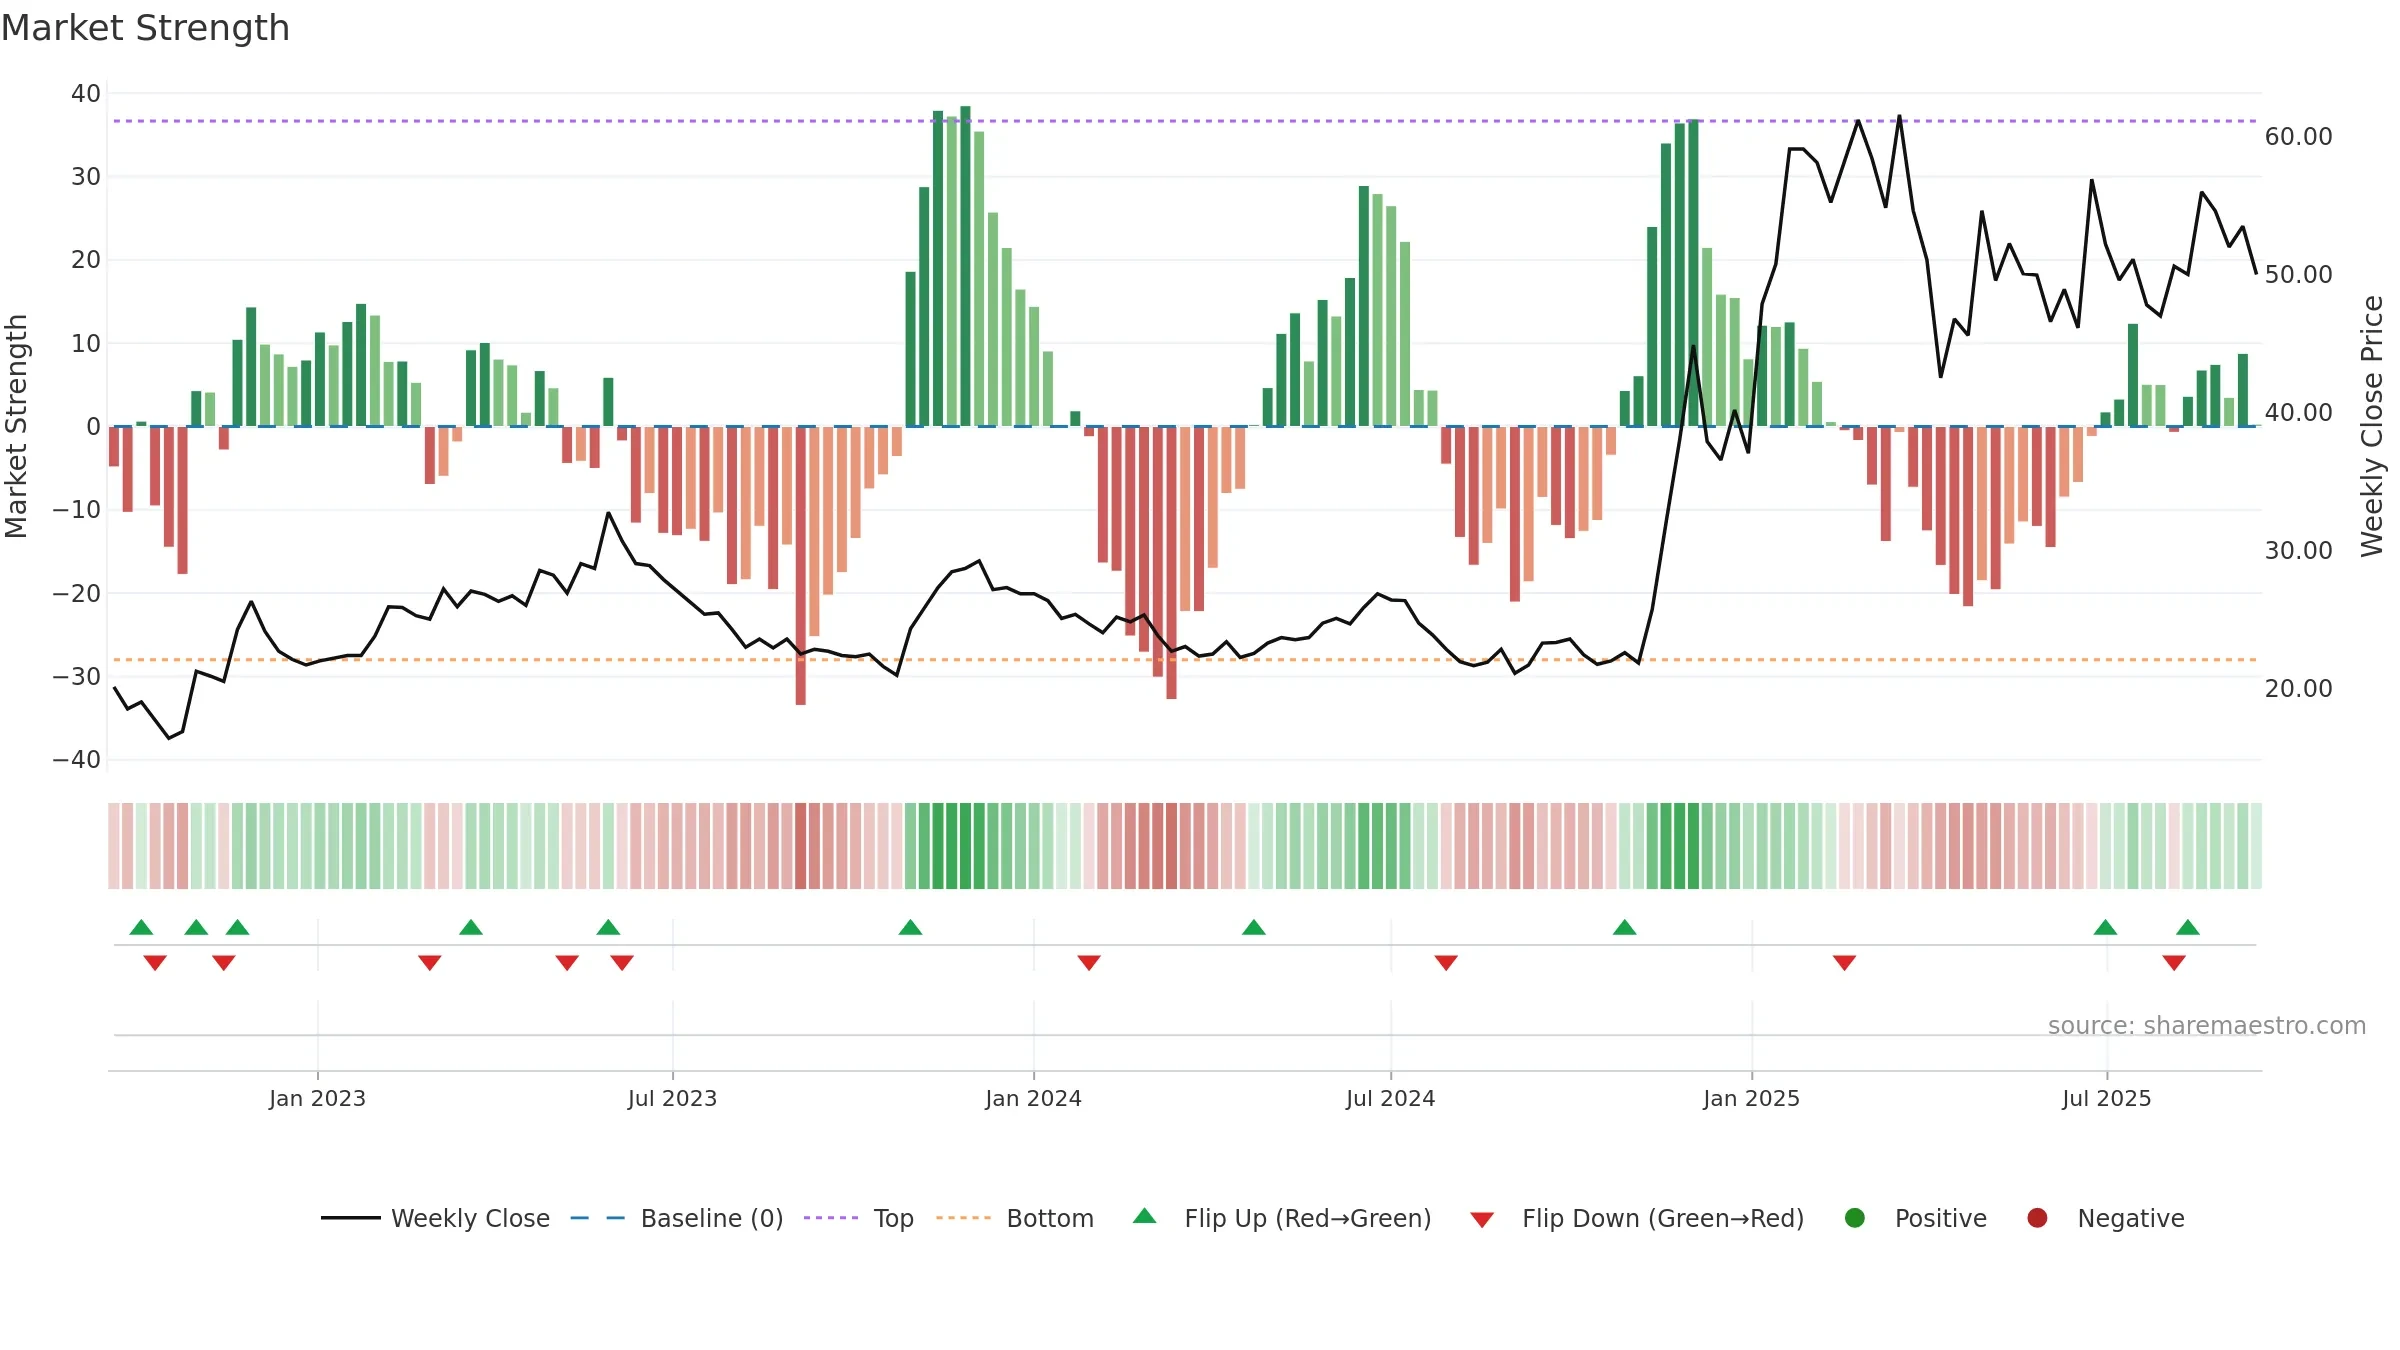Click the green triangle icon in legend
2400x1350 pixels.
pos(1145,1216)
